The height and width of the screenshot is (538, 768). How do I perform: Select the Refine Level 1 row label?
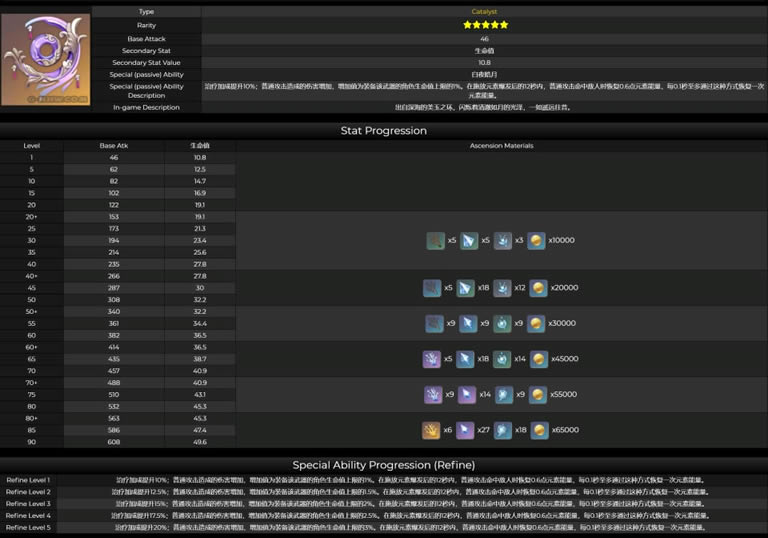point(28,481)
